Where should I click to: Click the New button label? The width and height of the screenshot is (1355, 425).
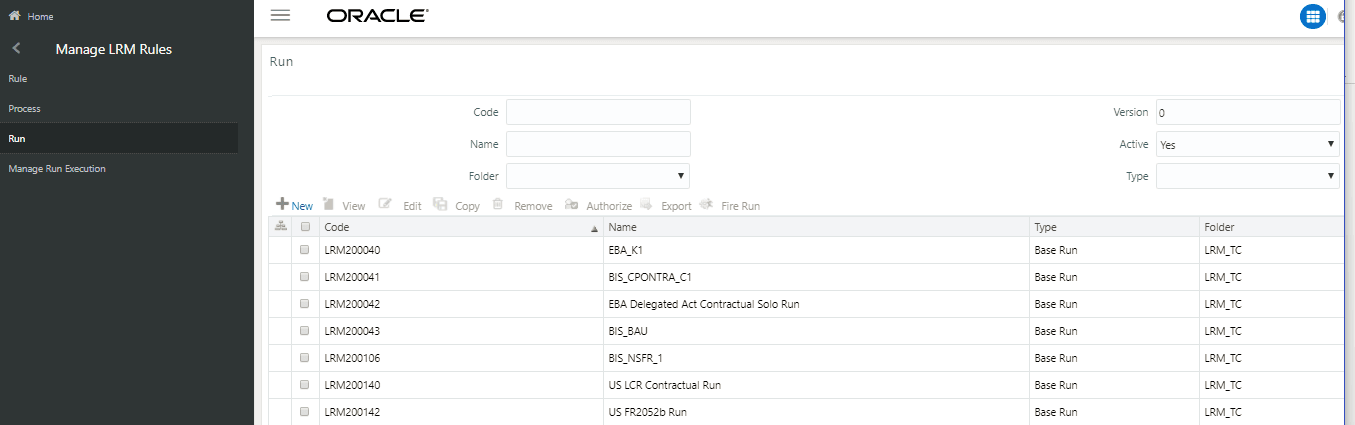[x=302, y=206]
